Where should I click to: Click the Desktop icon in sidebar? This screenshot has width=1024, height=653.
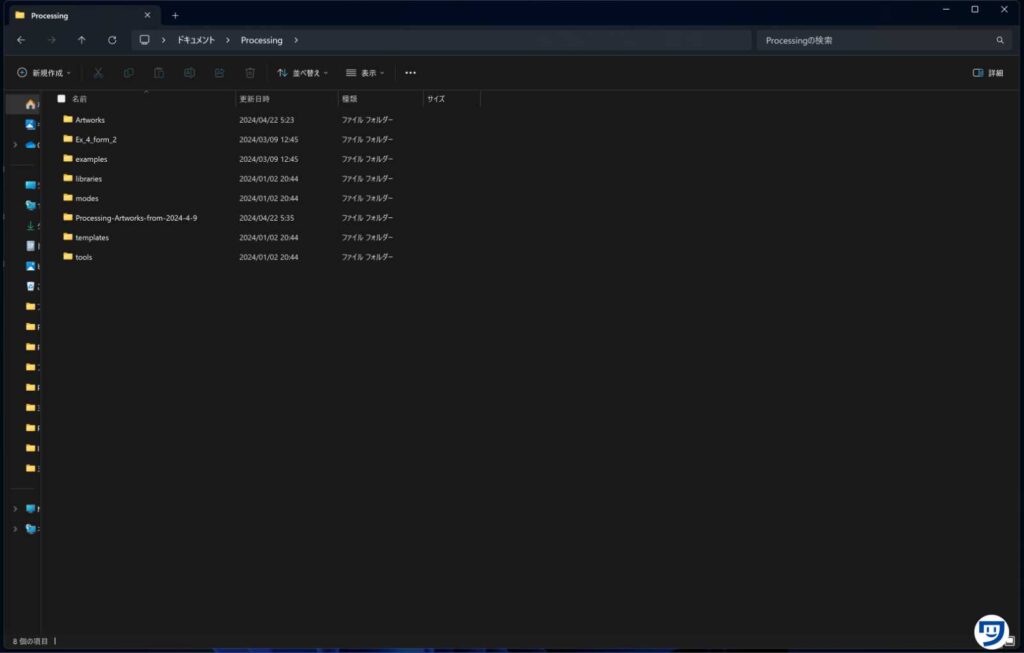point(30,185)
